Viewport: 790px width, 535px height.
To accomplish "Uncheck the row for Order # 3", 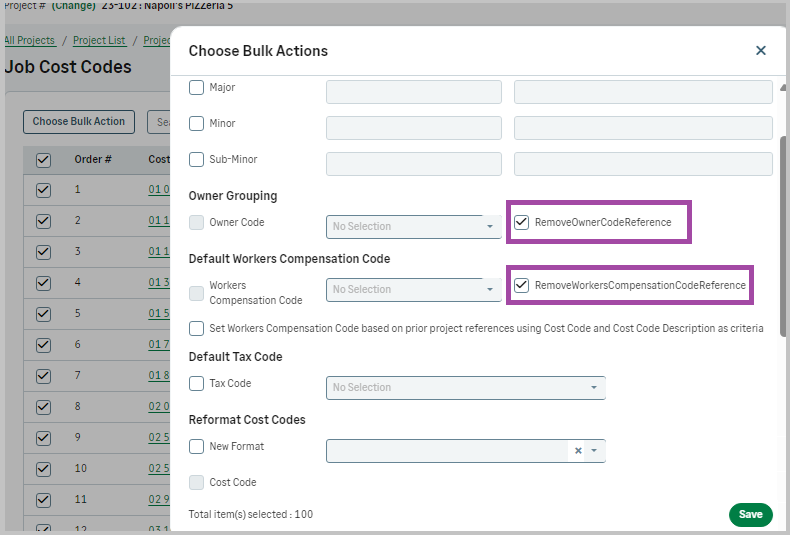I will coord(43,252).
